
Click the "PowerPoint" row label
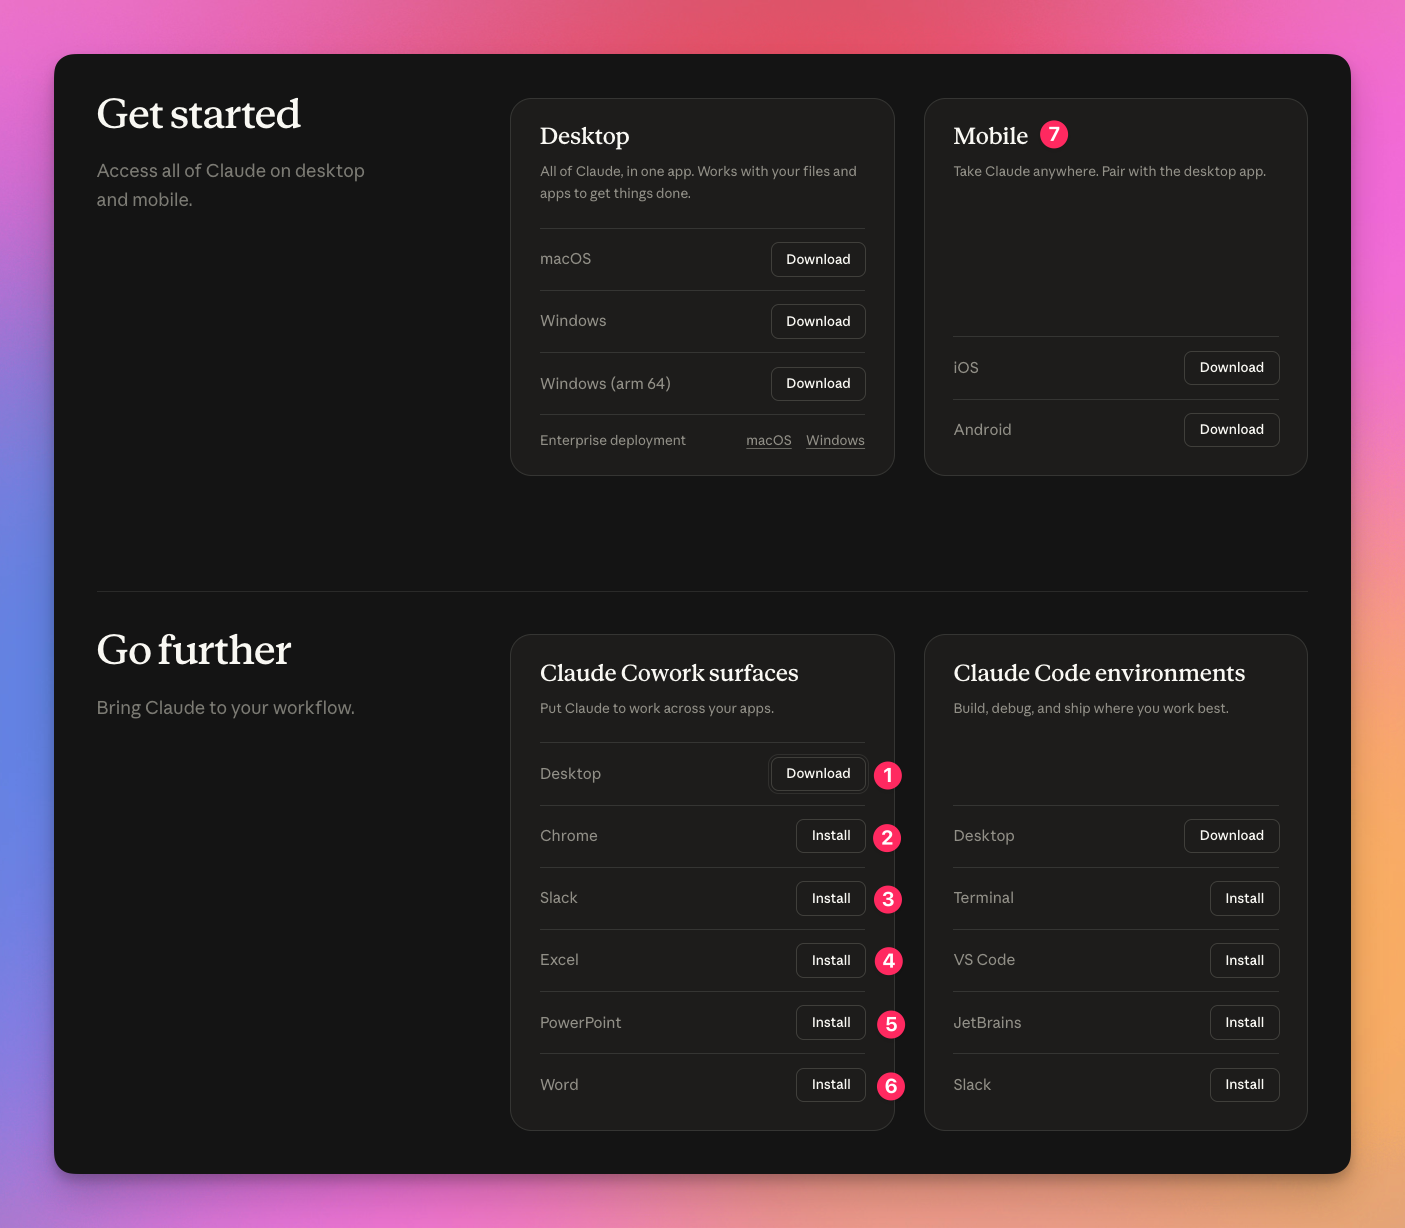coord(581,1022)
